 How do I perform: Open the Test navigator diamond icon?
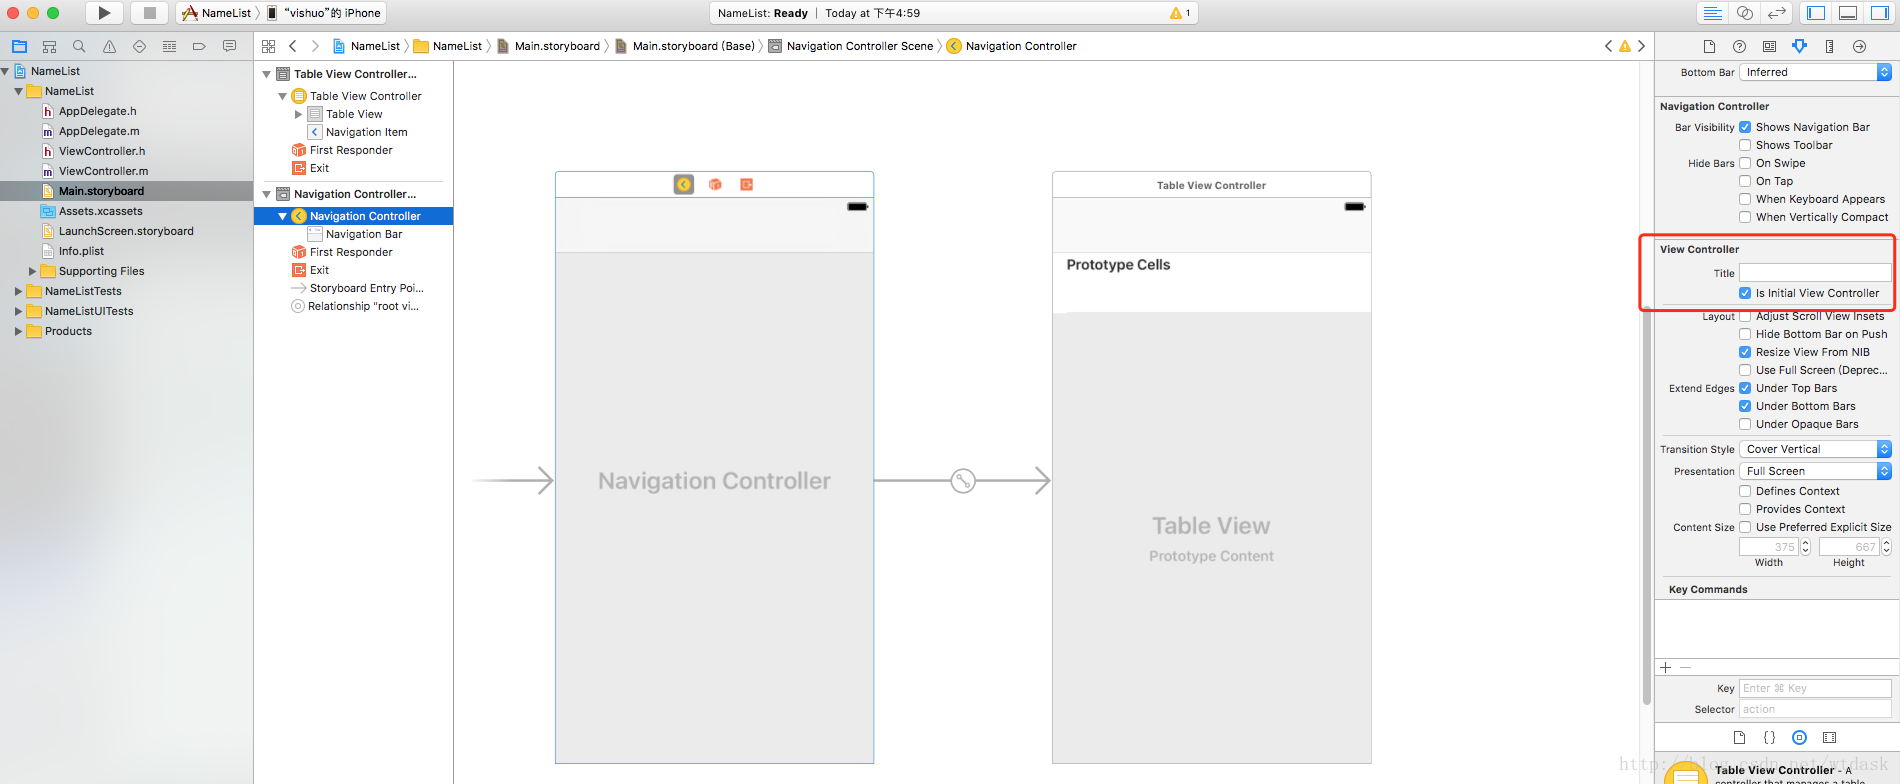tap(139, 46)
